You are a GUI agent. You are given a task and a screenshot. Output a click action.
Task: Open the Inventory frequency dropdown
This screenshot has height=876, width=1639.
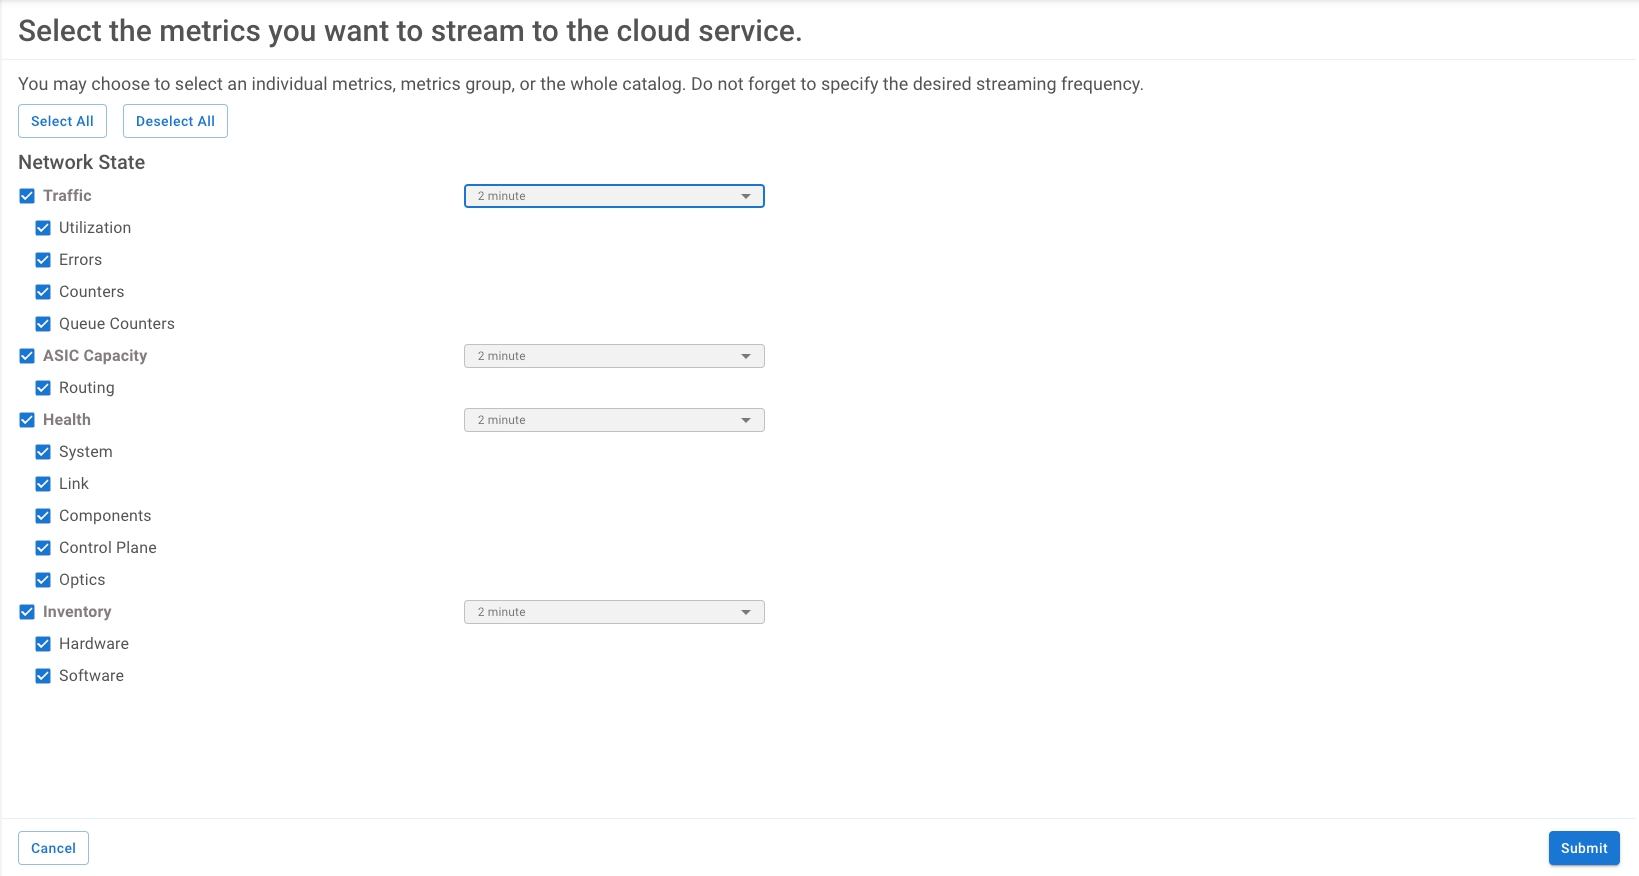(x=614, y=612)
